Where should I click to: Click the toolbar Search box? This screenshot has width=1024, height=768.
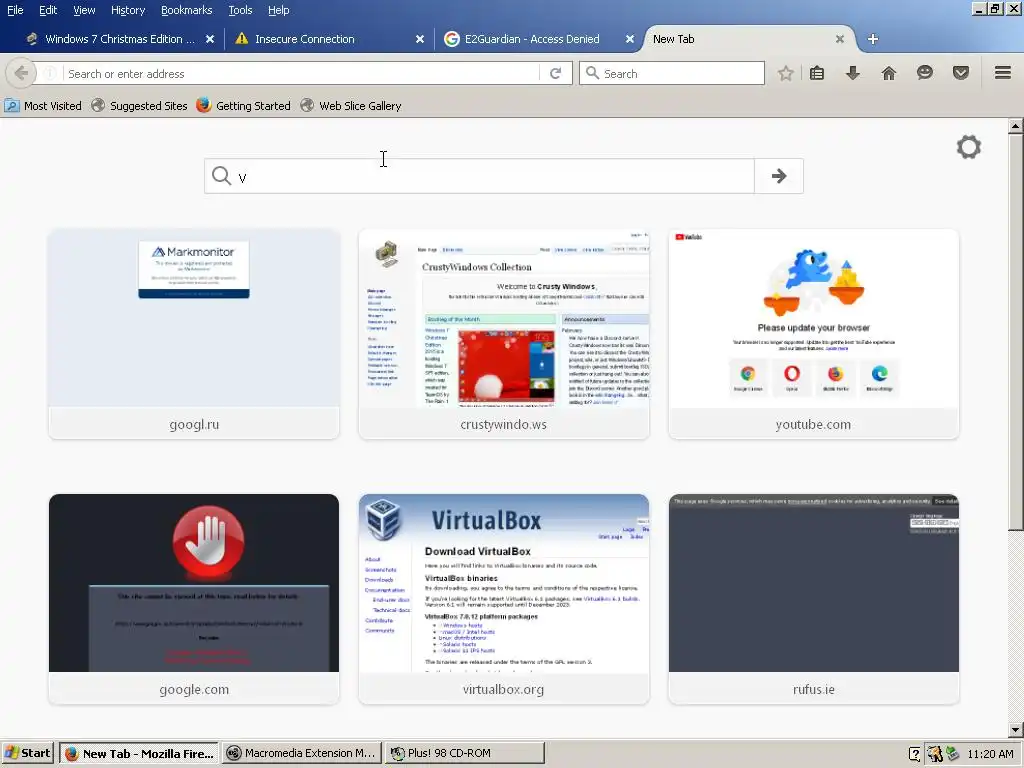point(672,73)
